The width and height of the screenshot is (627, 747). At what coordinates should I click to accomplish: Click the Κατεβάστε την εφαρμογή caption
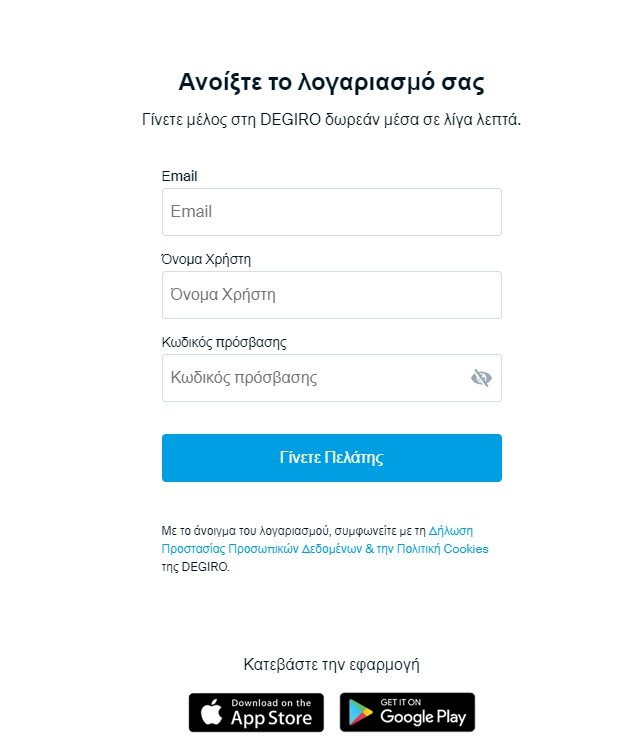(332, 664)
